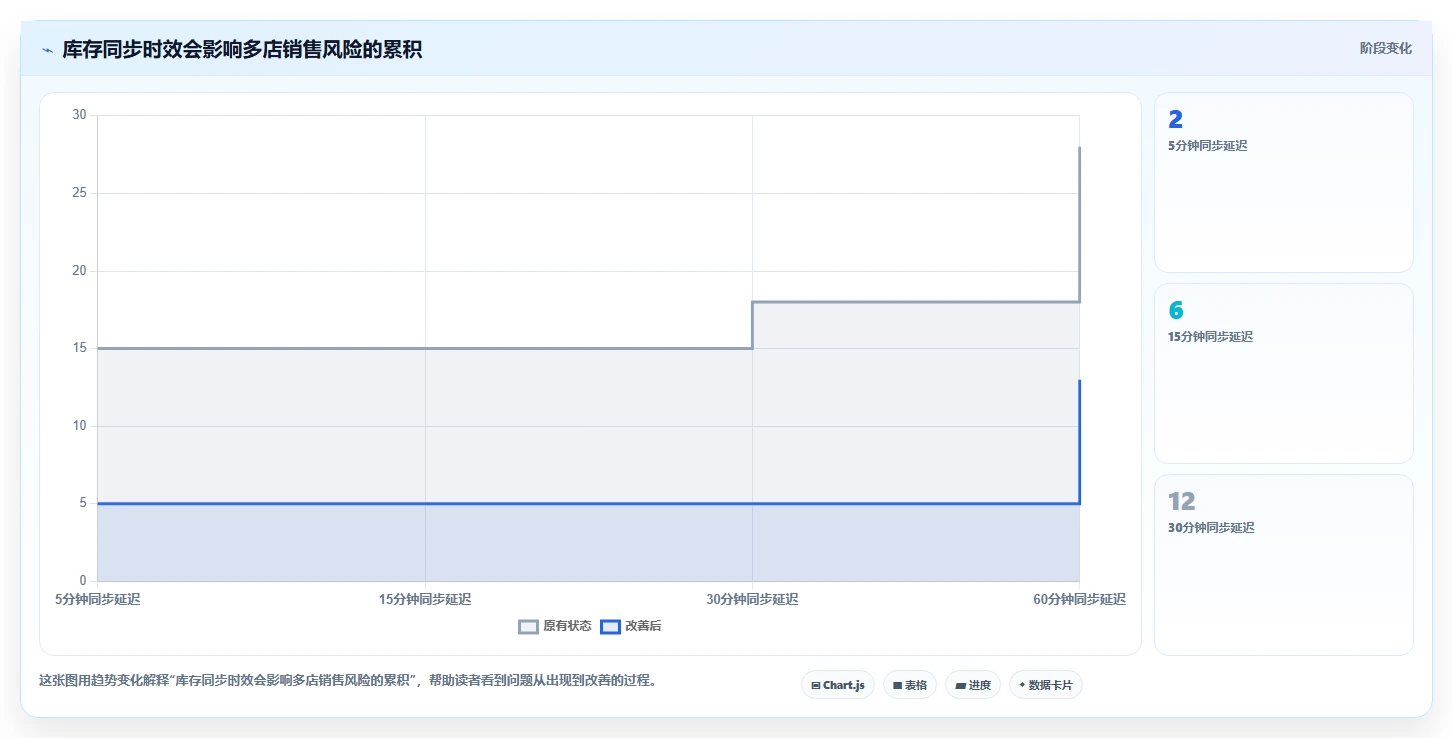Click the y-axis label 30
1453x738 pixels.
pyautogui.click(x=80, y=115)
